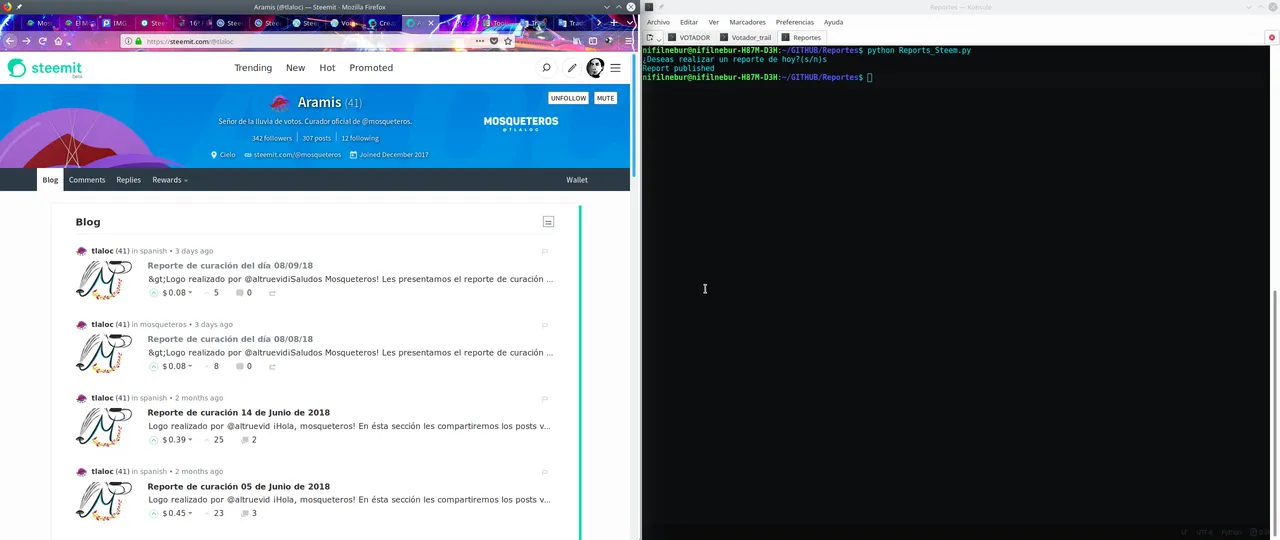1280x540 pixels.
Task: Bookmark this page with the star icon
Action: pos(508,41)
